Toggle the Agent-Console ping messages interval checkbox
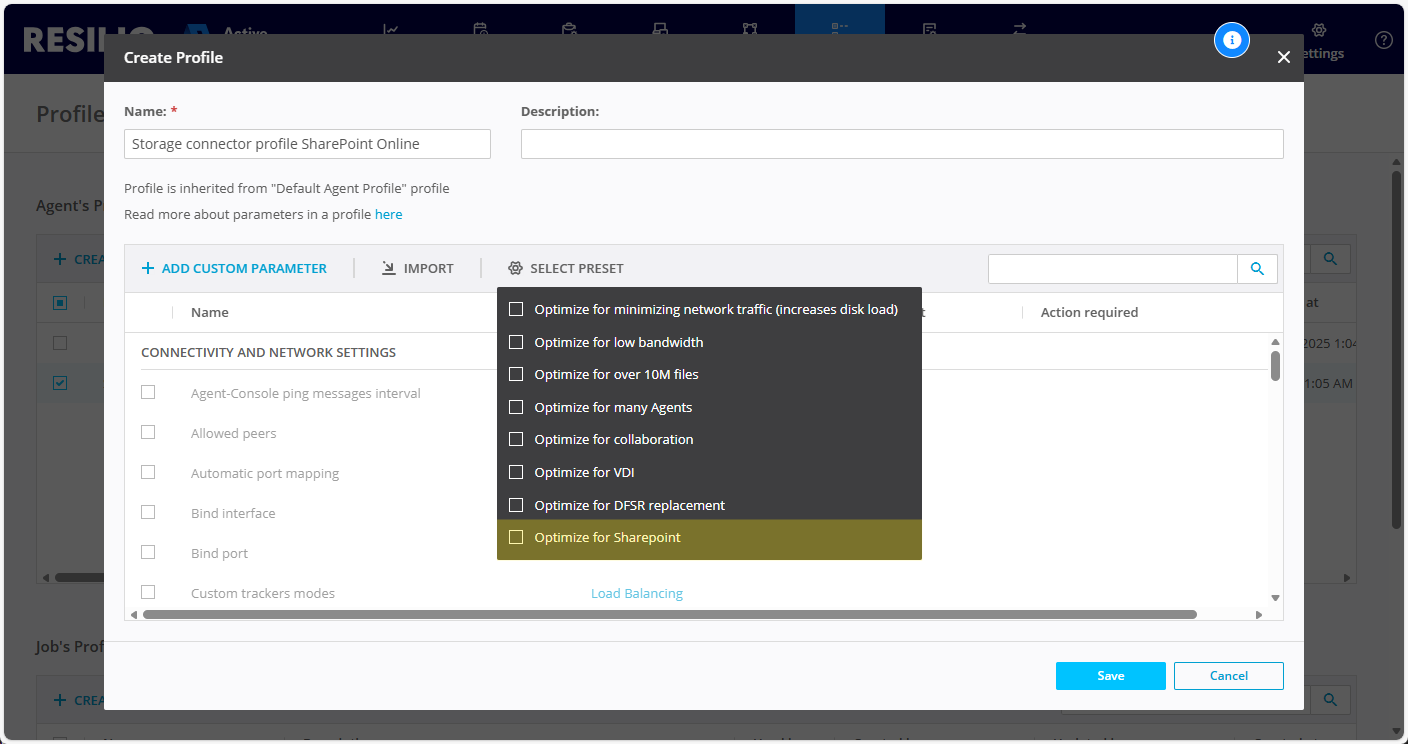The width and height of the screenshot is (1408, 744). click(x=148, y=392)
